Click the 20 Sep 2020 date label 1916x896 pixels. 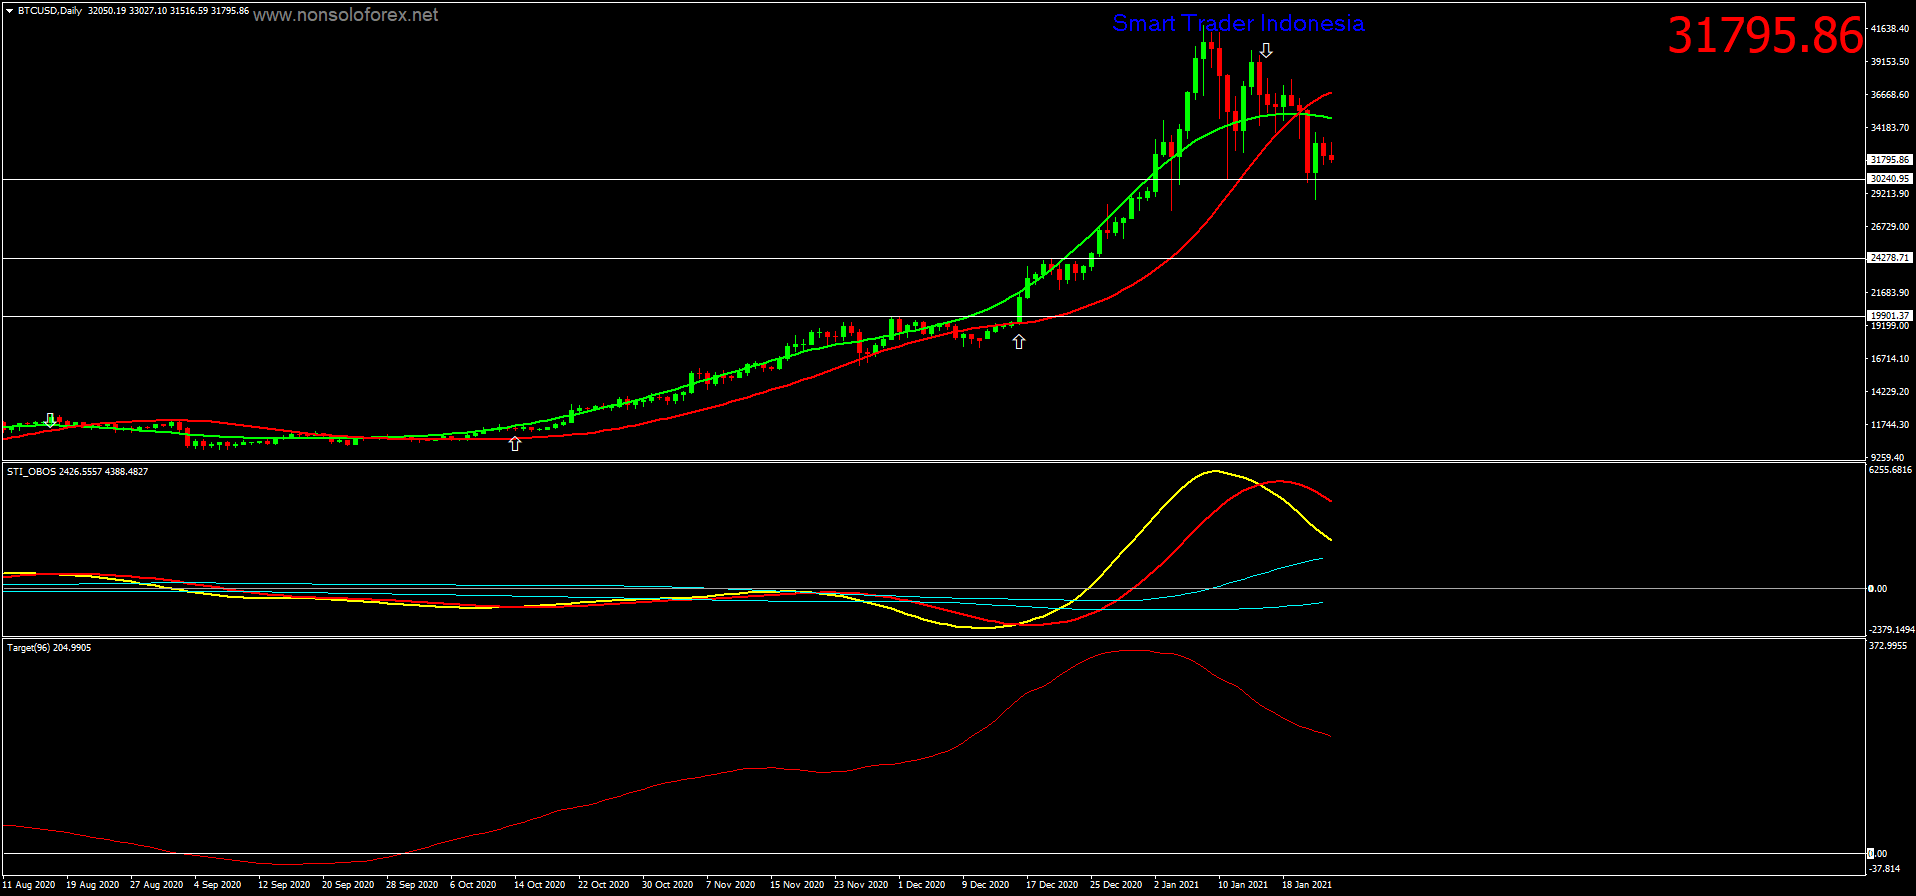pyautogui.click(x=348, y=885)
